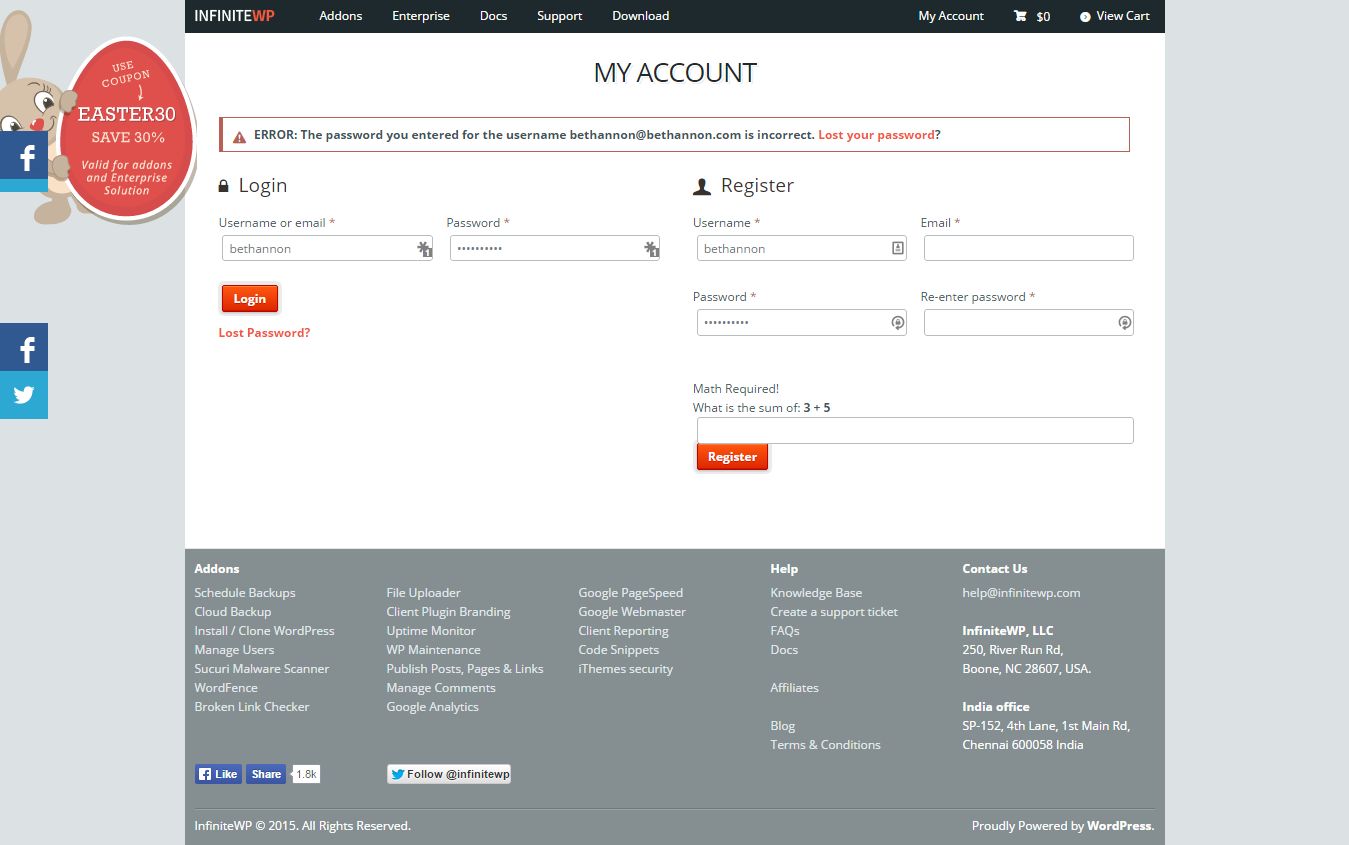Open Google PageSpeed footer link

click(x=631, y=593)
